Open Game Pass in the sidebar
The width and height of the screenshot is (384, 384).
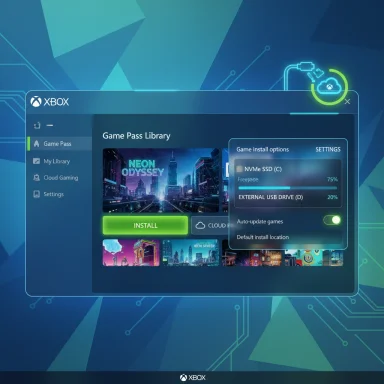59,144
